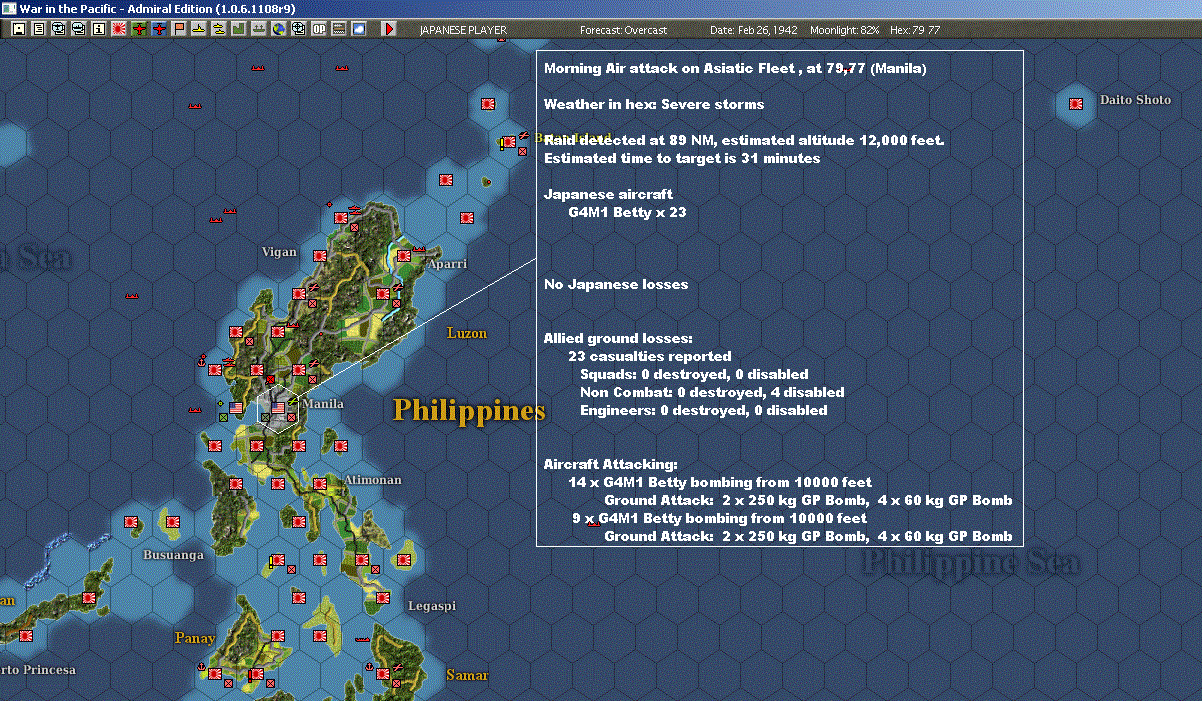Viewport: 1202px width, 701px height.
Task: Click the 'No Japanese losses' line
Action: [x=616, y=285]
